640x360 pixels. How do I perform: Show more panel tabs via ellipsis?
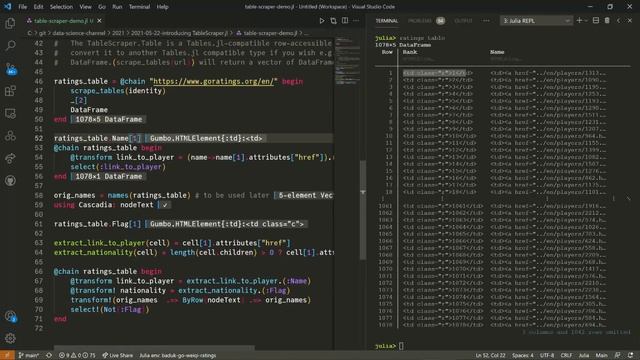click(486, 20)
